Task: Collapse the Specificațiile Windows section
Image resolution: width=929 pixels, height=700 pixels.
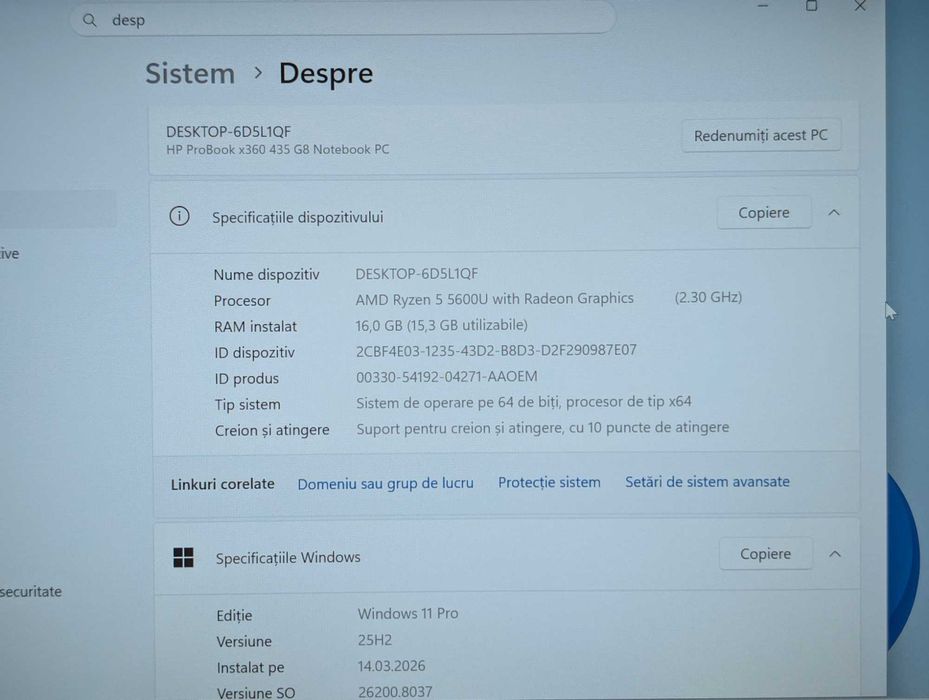Action: (835, 554)
